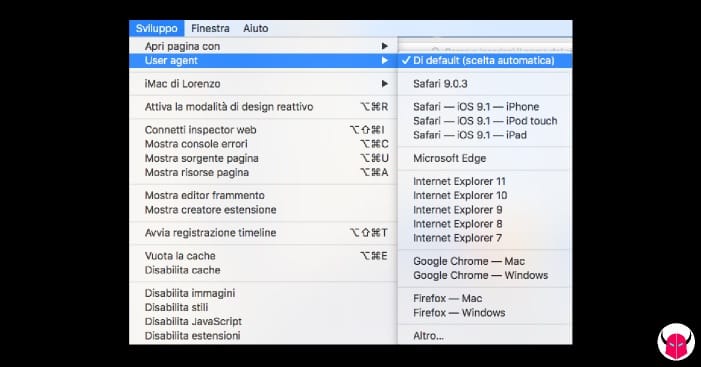Select Safari iOS 9.1 iPad user agent

[x=485, y=135]
